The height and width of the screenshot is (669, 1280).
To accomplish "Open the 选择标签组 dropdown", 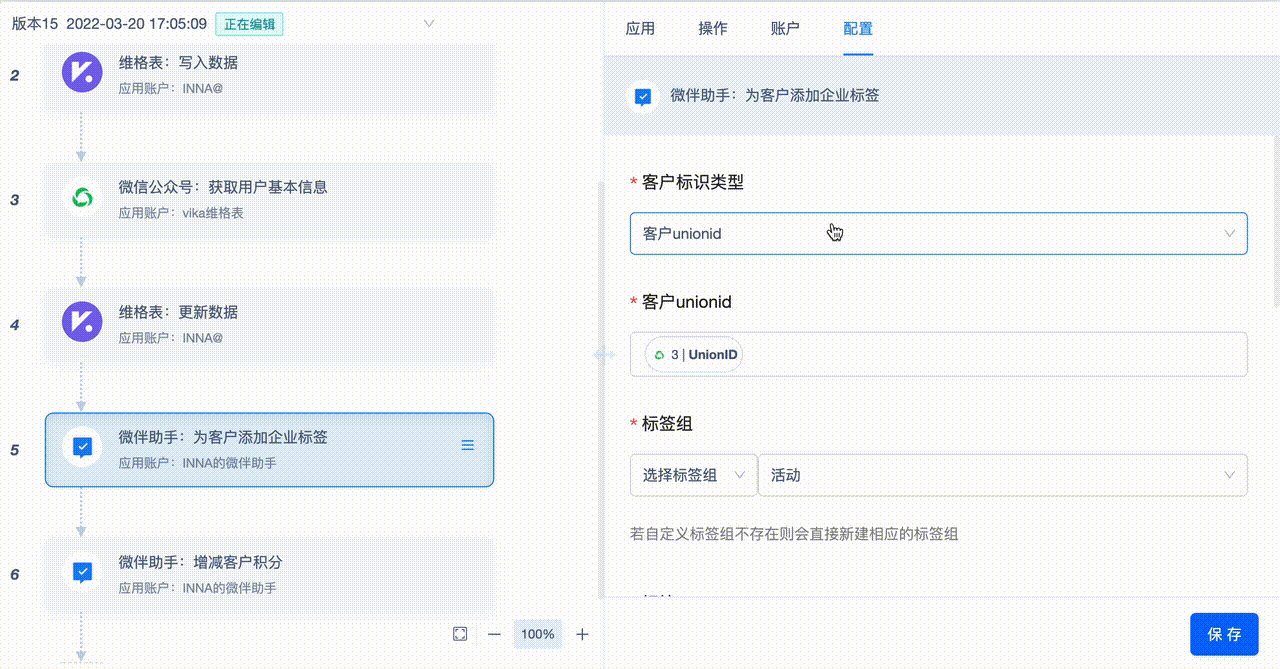I will coord(693,475).
